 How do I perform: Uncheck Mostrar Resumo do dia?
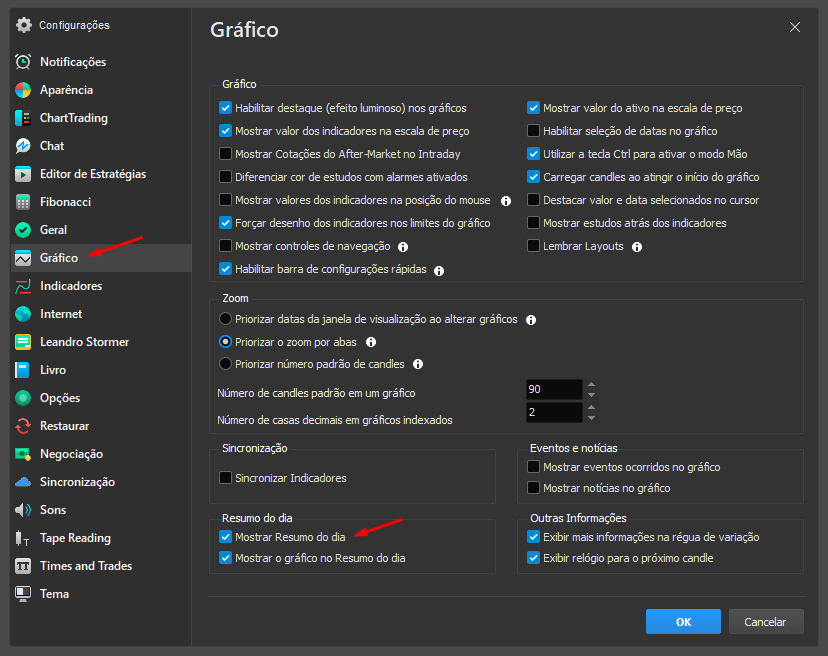click(x=225, y=537)
